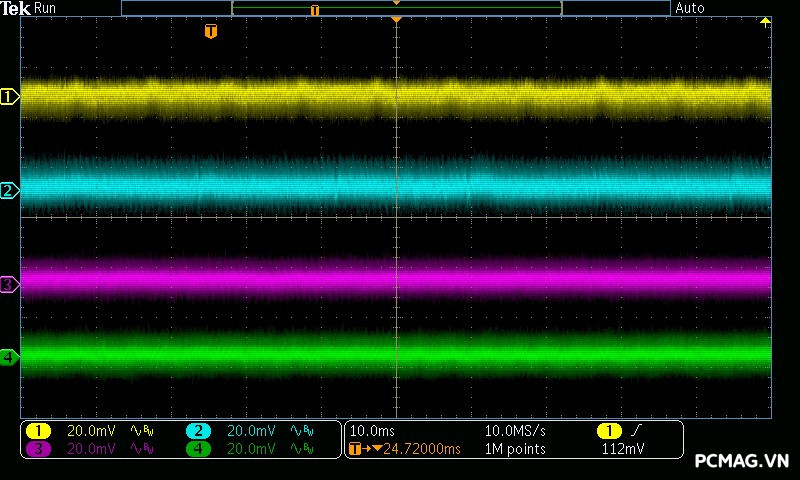The image size is (800, 480).
Task: Select the magenta channel 3 ground marker
Action: coord(10,285)
